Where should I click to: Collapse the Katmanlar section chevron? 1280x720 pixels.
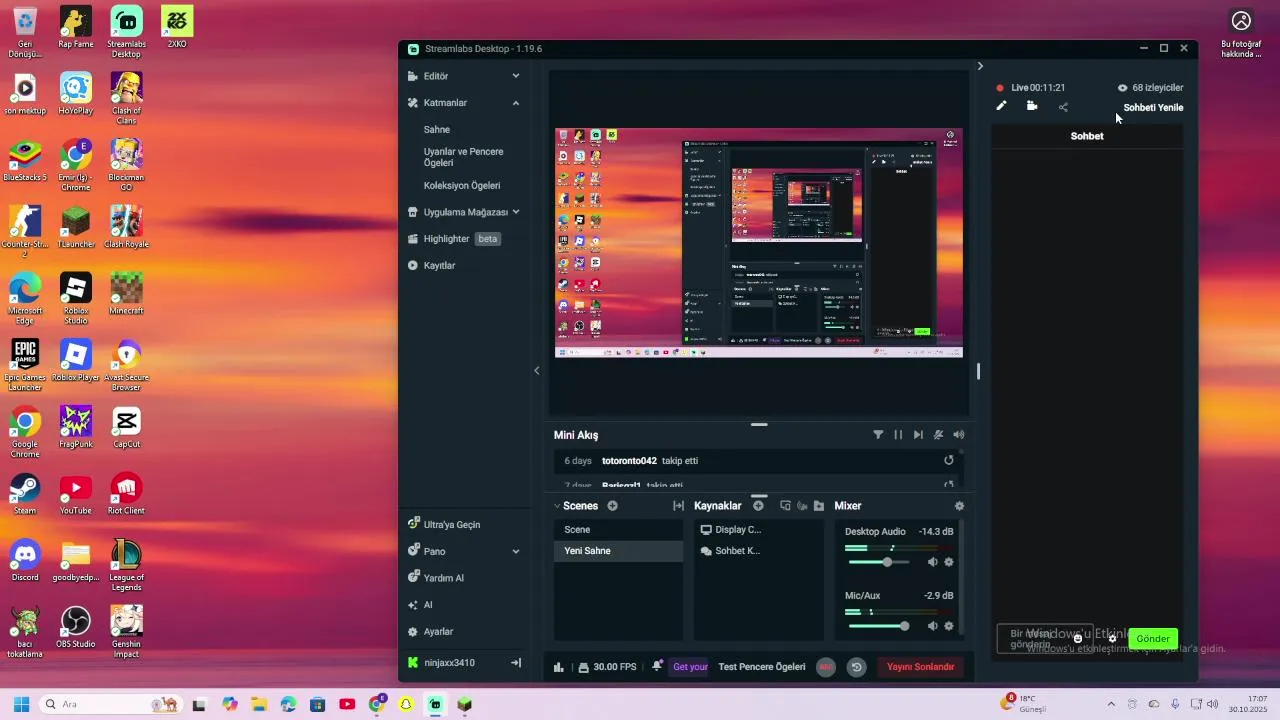[516, 103]
